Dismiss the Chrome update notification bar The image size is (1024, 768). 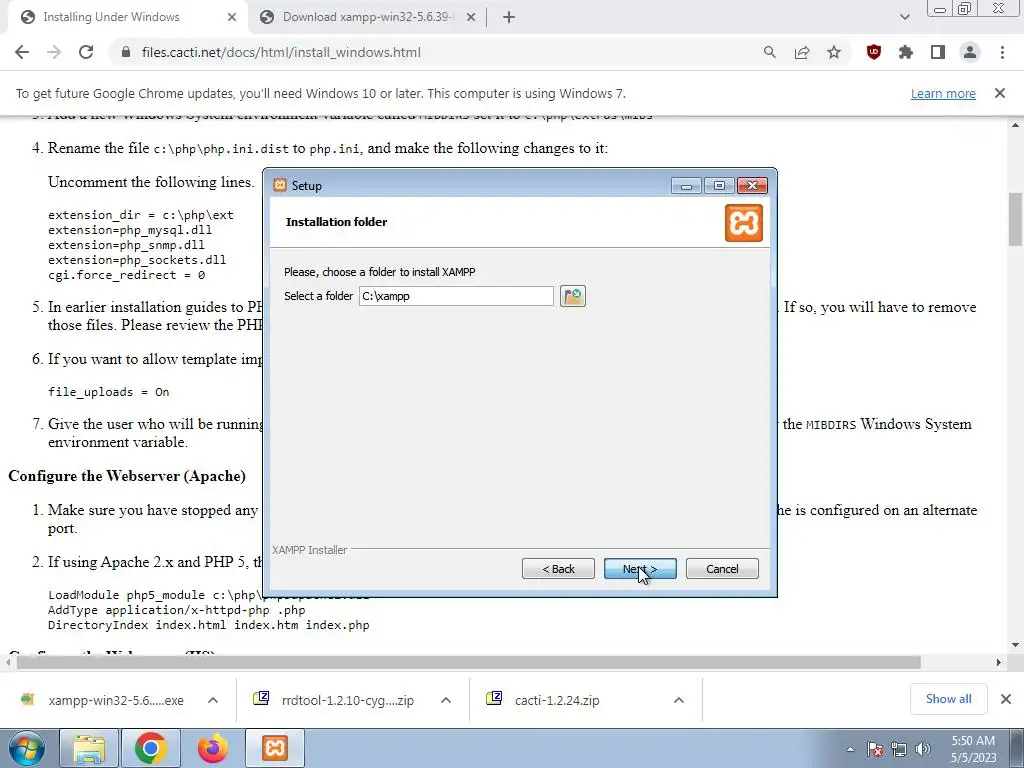1000,93
